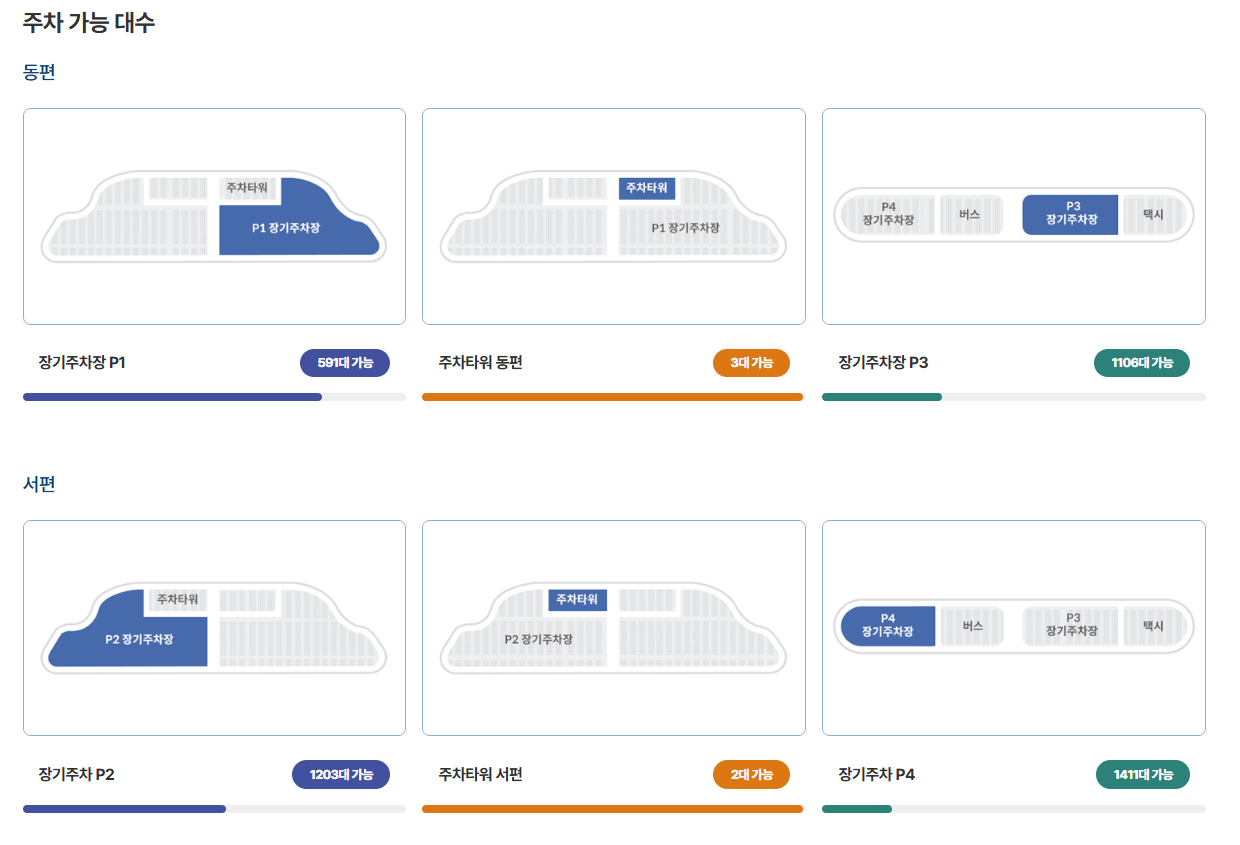Screen dimensions: 1240x845
Task: Click the 택시 zone in the P3 card map
Action: point(1153,215)
